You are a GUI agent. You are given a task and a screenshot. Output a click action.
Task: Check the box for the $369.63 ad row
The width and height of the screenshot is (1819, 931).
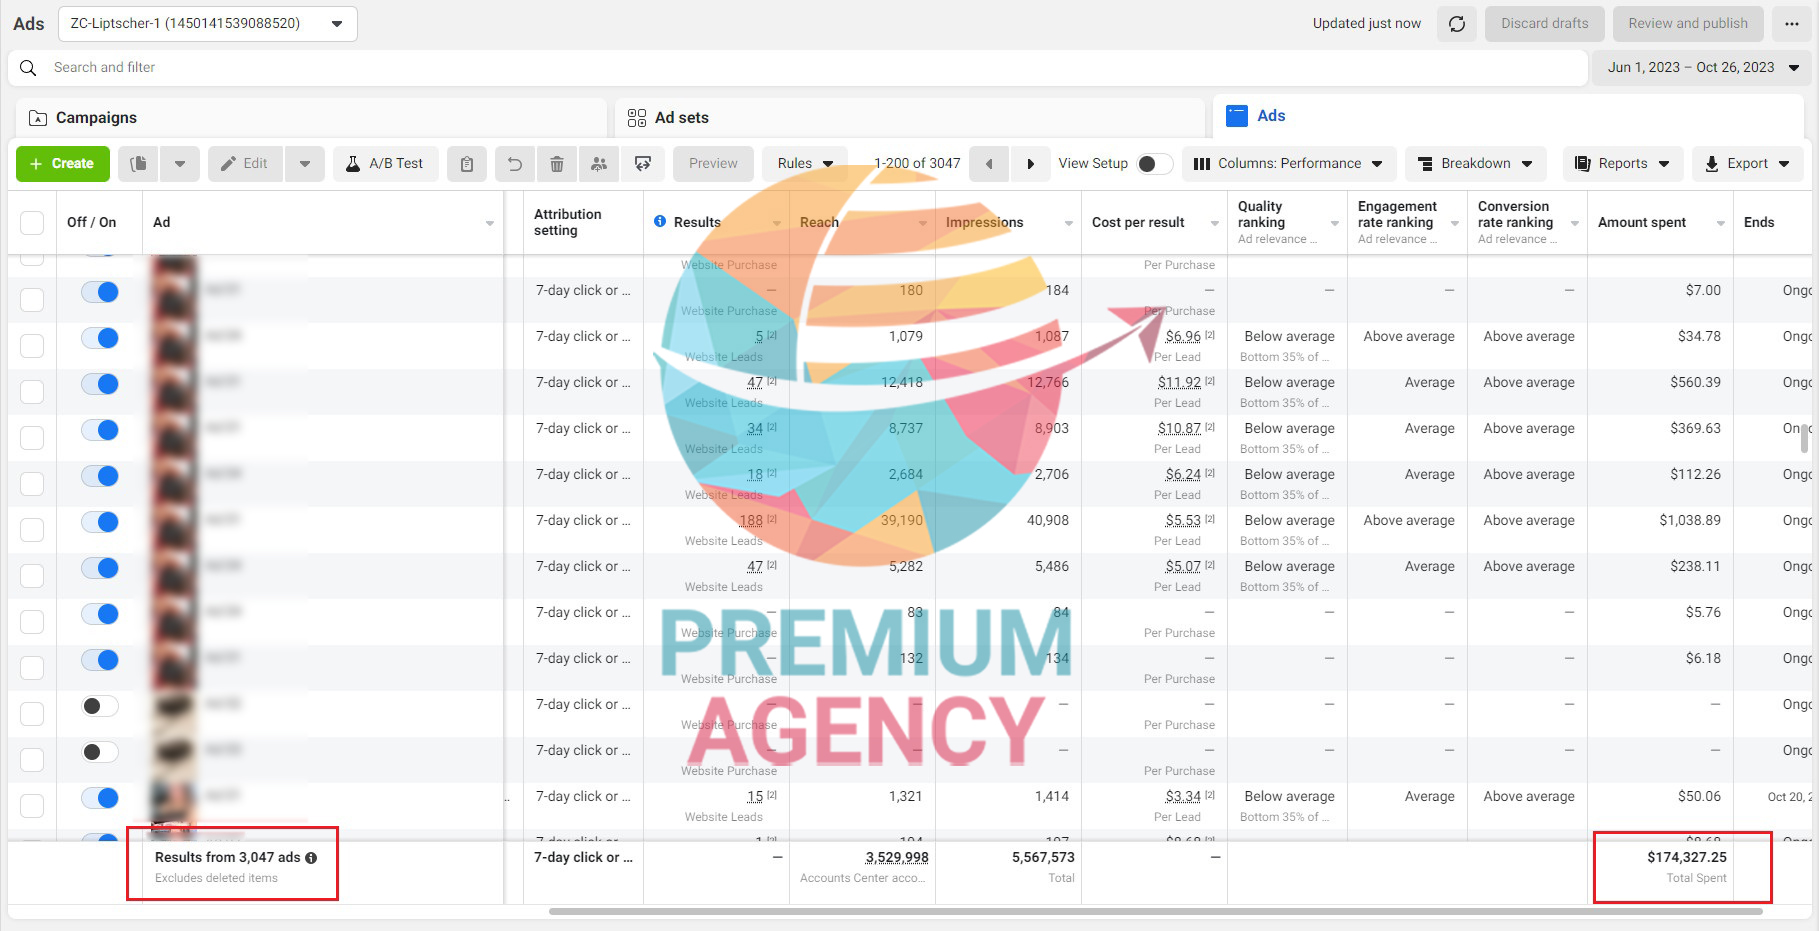(32, 438)
